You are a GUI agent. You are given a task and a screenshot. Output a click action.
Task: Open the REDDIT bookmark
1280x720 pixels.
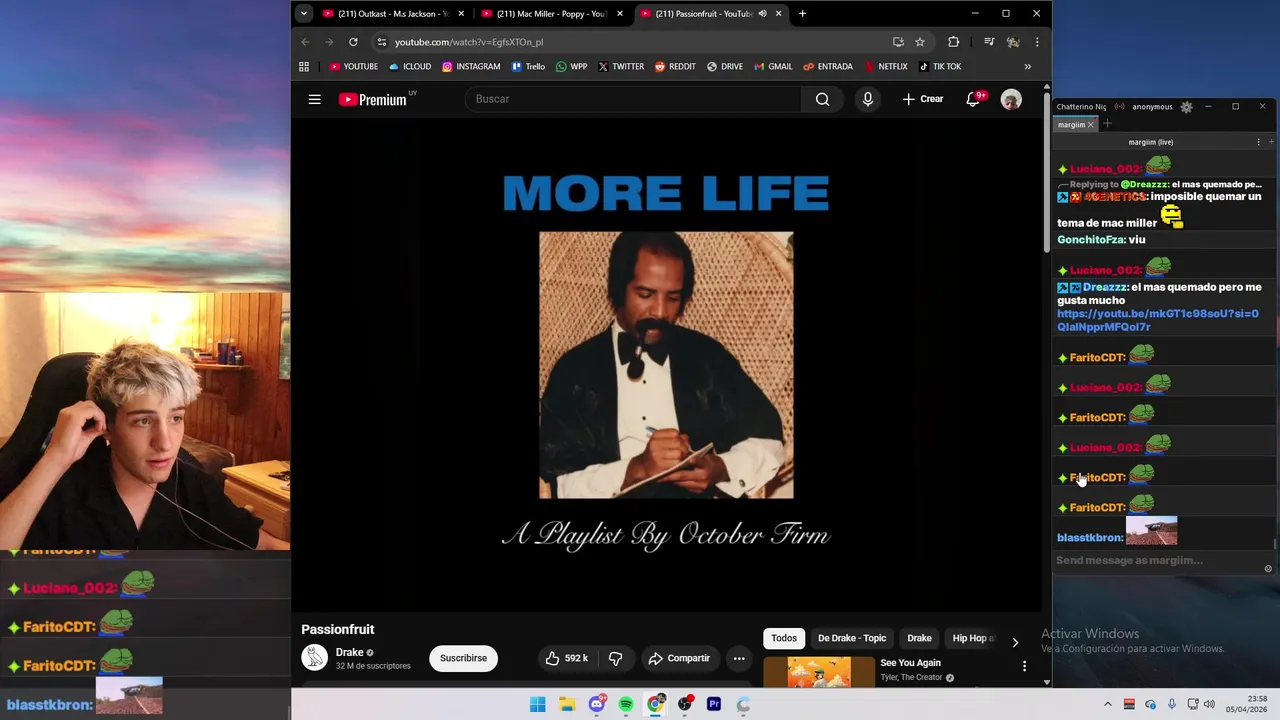675,67
